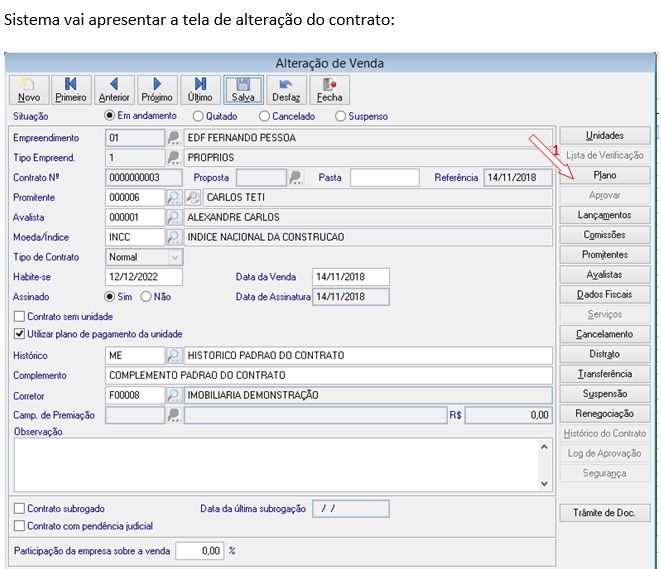Open the Tipo de Contrato dropdown

pos(175,257)
